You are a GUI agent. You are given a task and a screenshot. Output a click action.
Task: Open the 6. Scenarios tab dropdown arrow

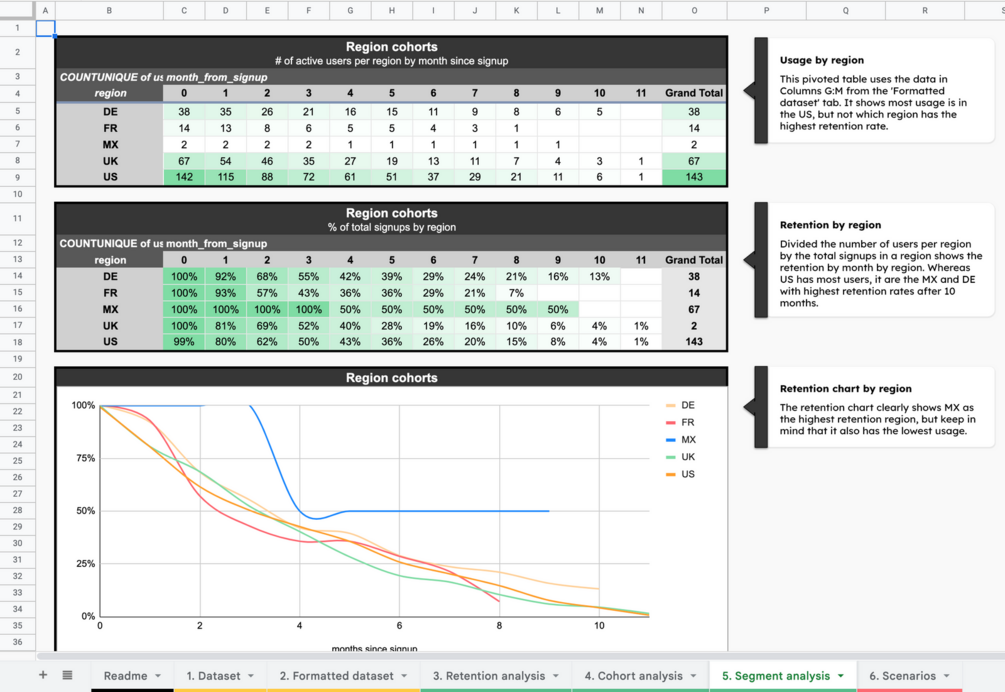point(947,676)
